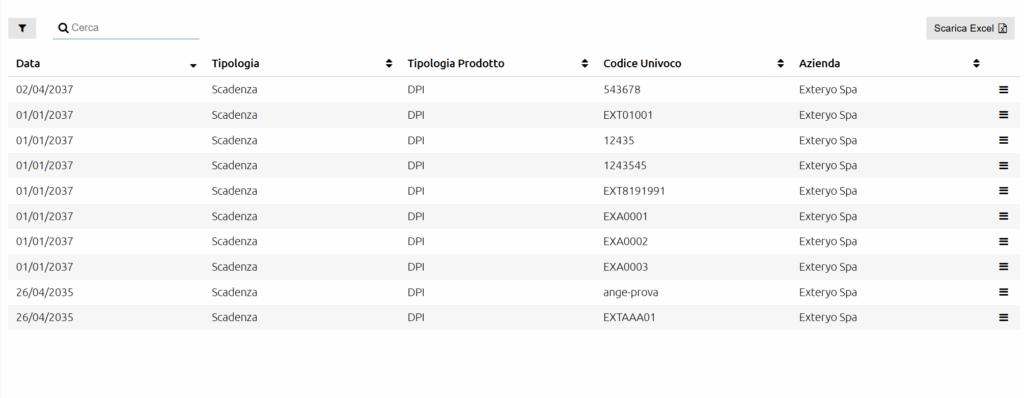Open row menu for code EXT01001

pos(1003,115)
